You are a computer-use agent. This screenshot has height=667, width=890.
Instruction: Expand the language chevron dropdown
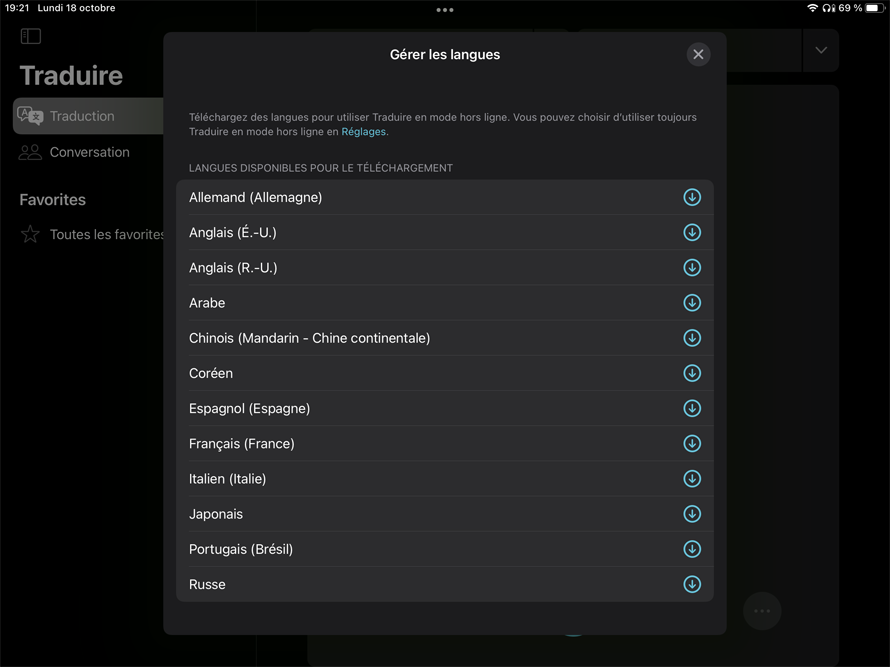tap(821, 50)
